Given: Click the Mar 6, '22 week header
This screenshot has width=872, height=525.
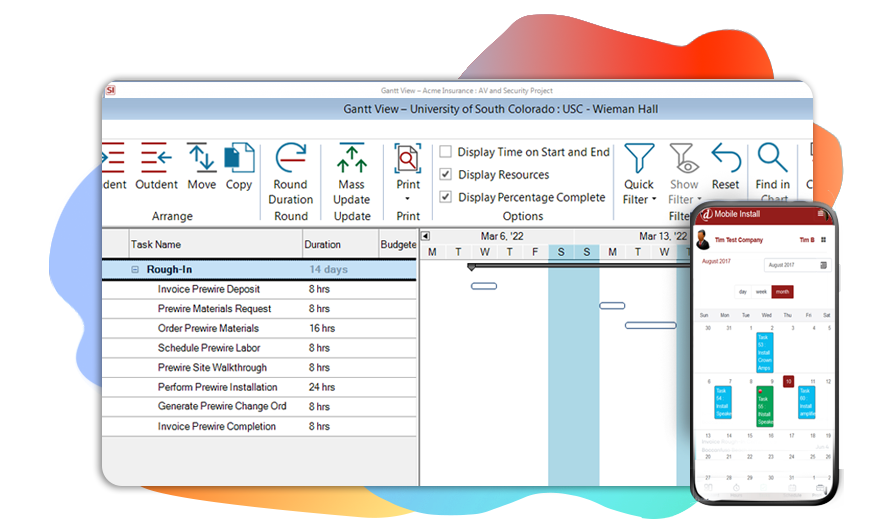Looking at the screenshot, I should [502, 236].
